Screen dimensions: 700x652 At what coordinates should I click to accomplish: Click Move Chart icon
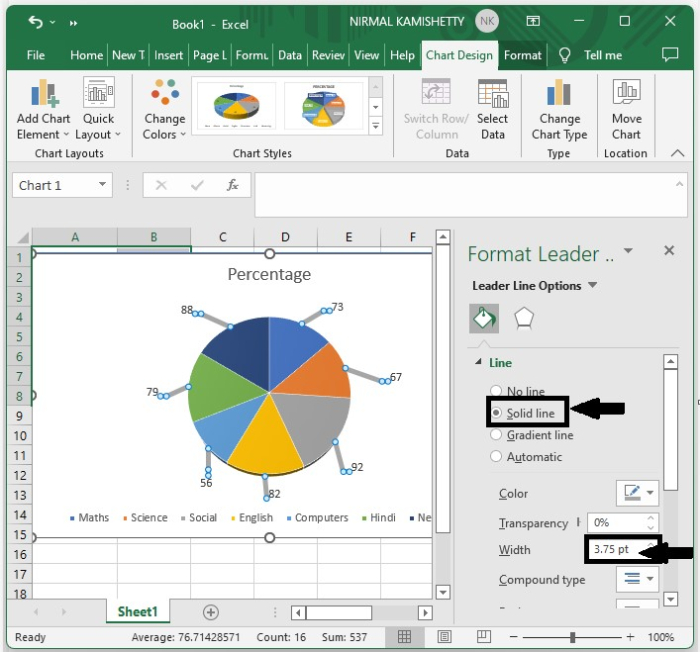(x=626, y=92)
